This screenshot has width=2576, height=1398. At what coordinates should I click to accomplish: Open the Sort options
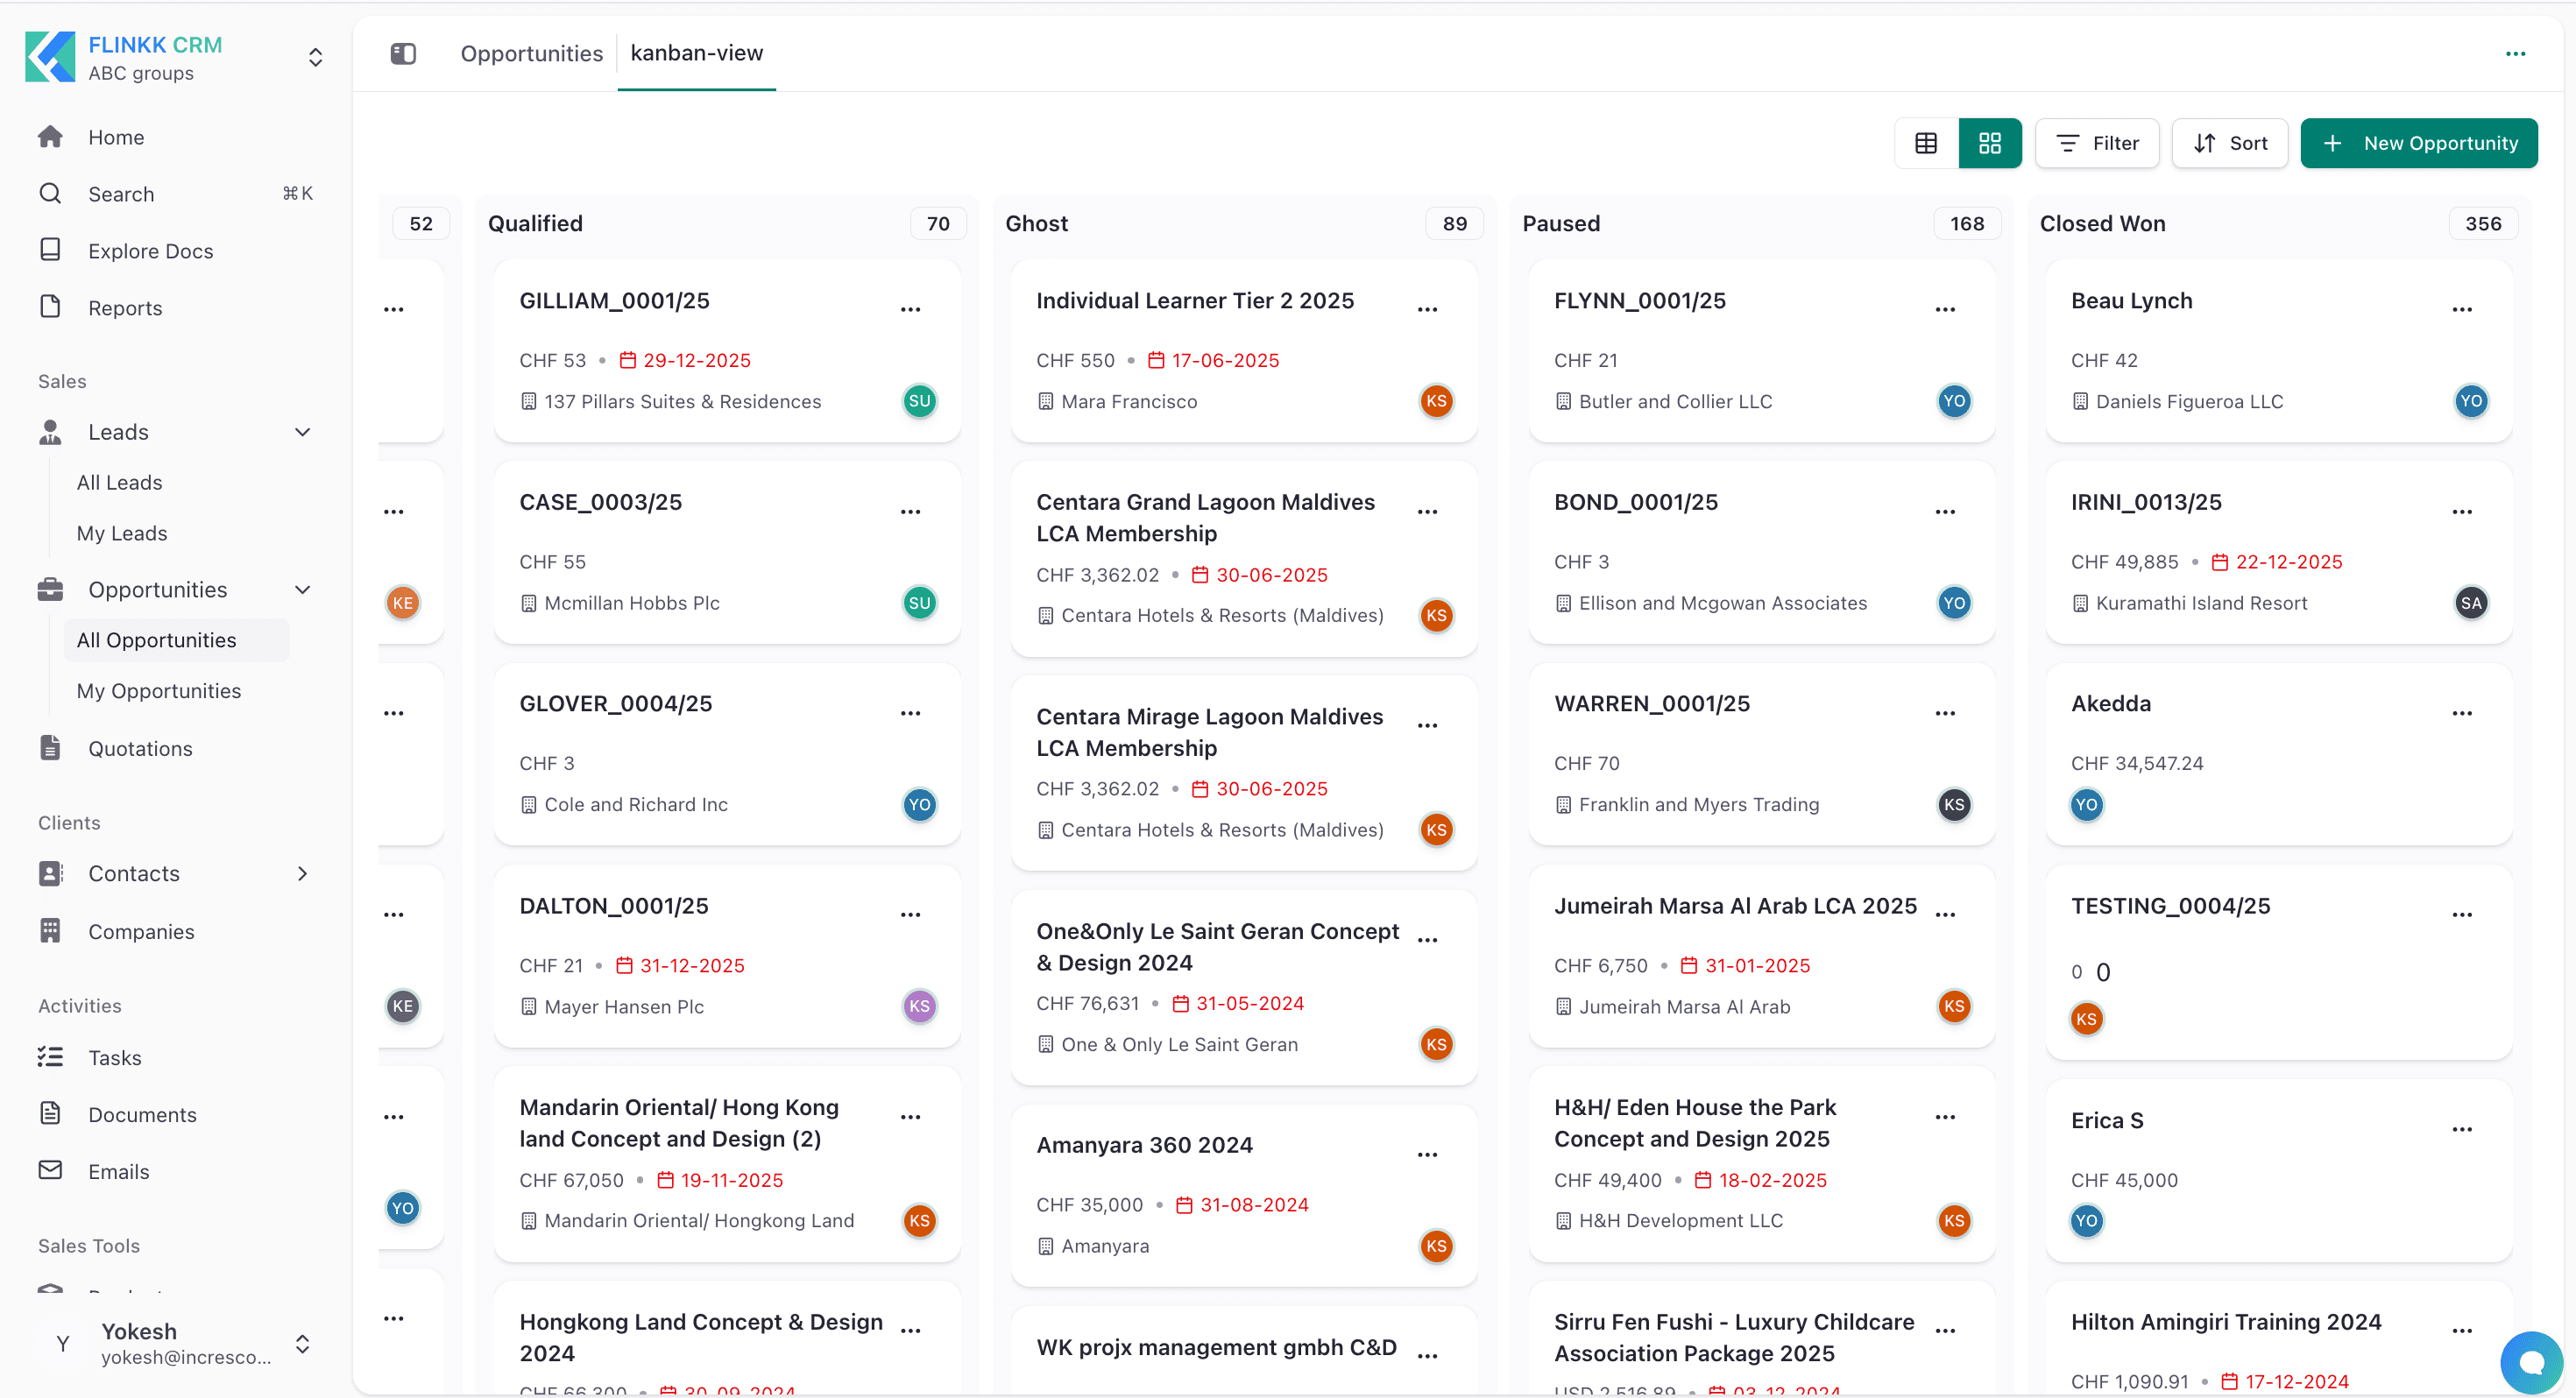point(2229,143)
